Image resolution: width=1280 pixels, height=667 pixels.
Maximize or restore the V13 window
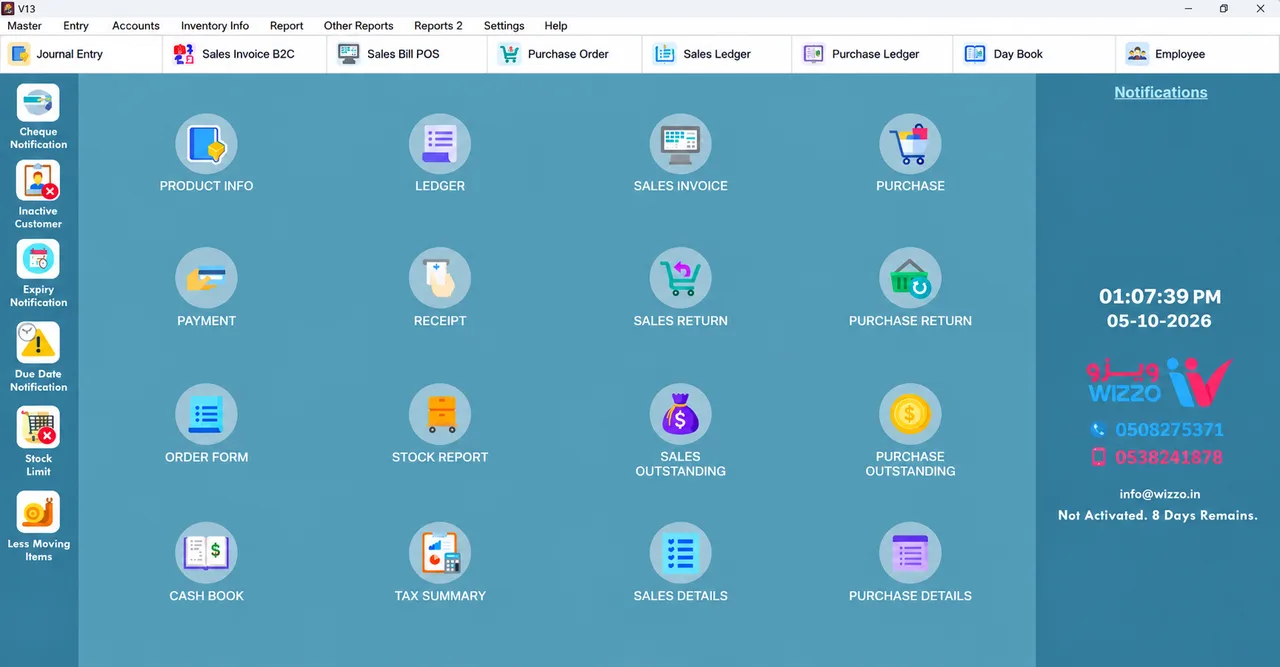1223,8
